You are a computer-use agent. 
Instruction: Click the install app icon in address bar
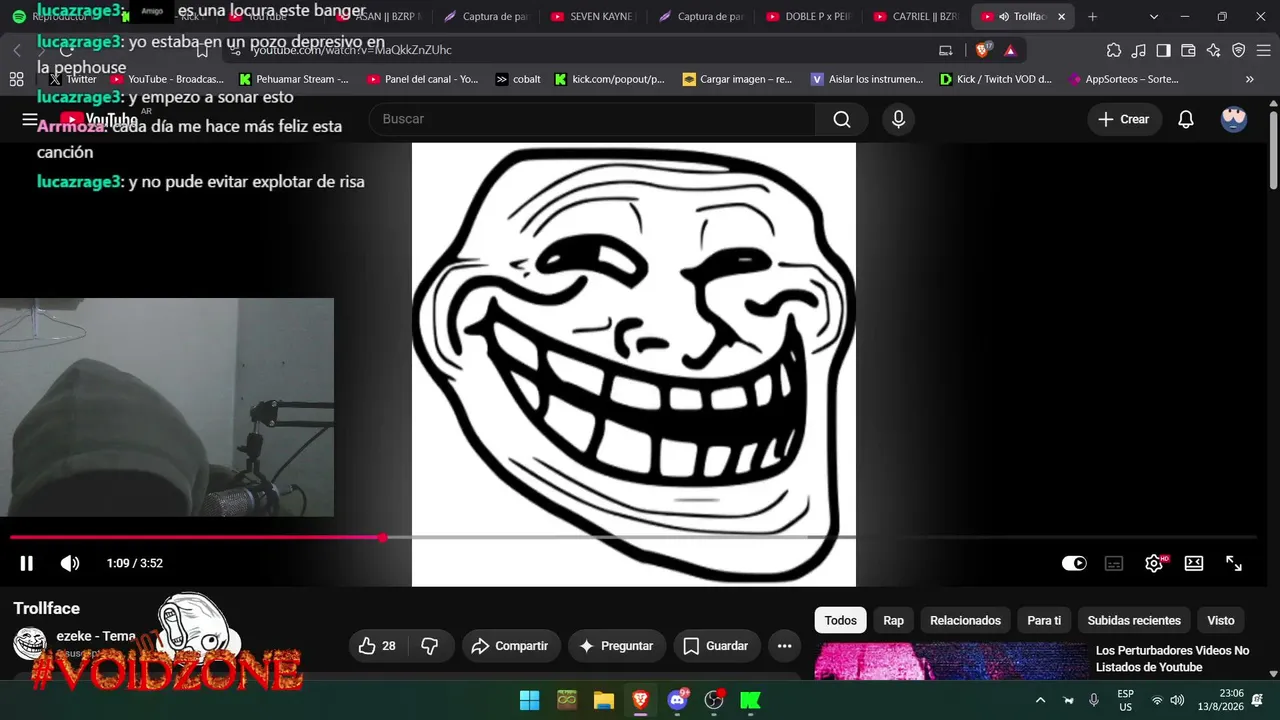click(946, 50)
